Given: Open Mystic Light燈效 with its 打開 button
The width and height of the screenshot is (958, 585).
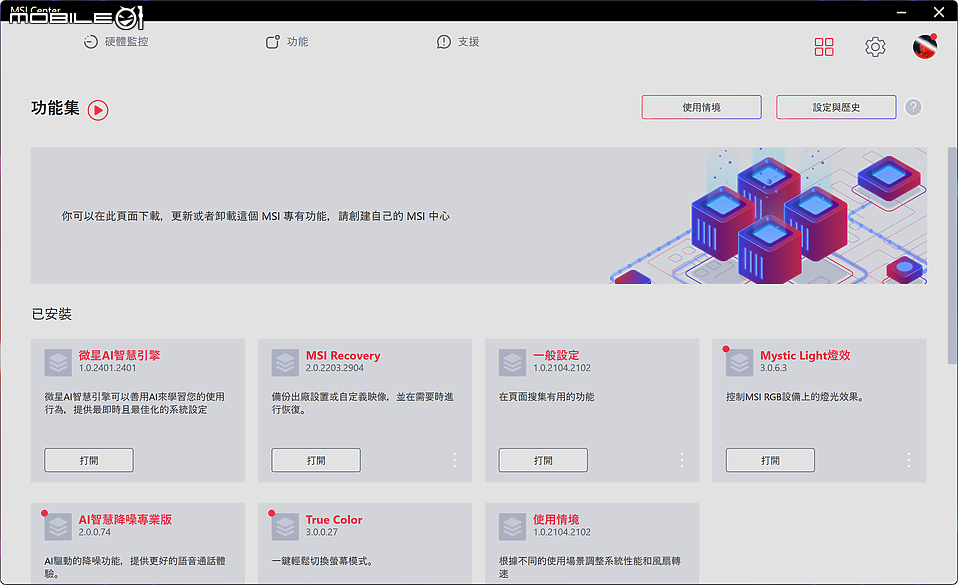Looking at the screenshot, I should [770, 460].
